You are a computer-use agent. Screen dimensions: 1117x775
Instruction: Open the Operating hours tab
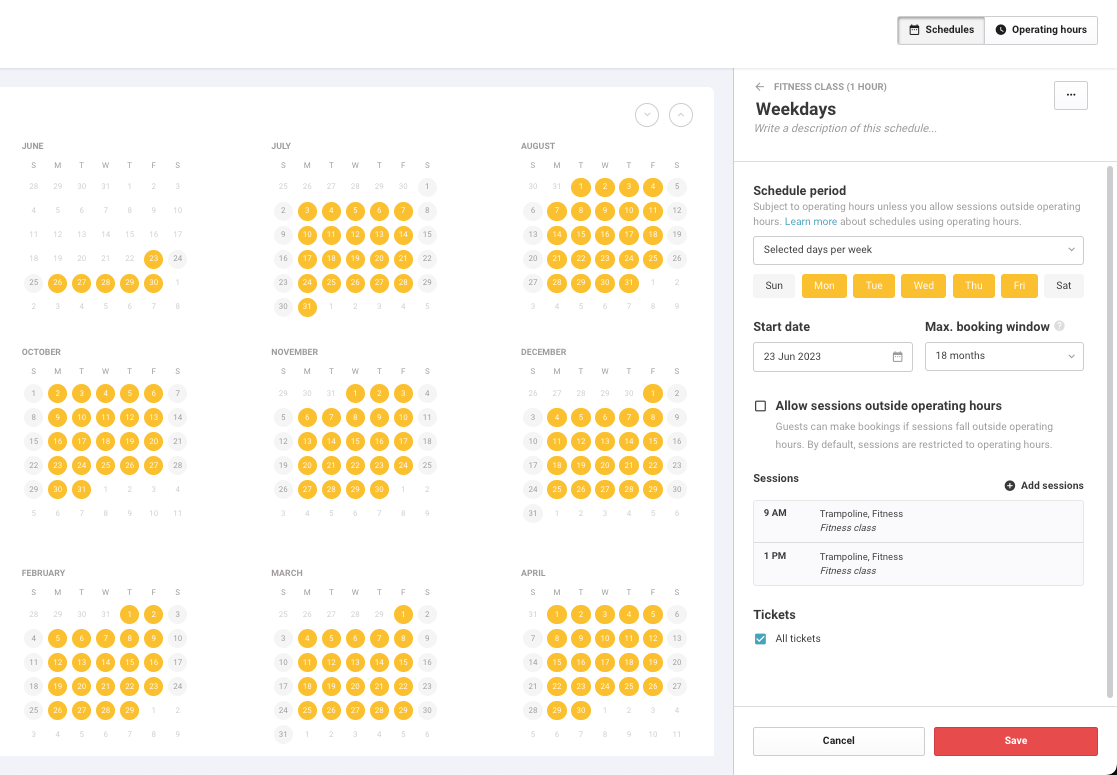pyautogui.click(x=1040, y=30)
